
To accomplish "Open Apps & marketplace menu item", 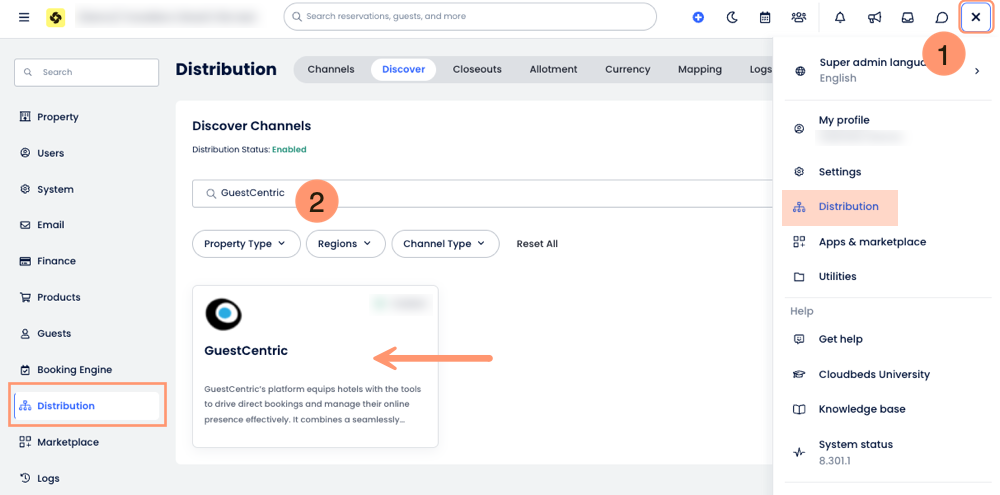I will coord(871,242).
